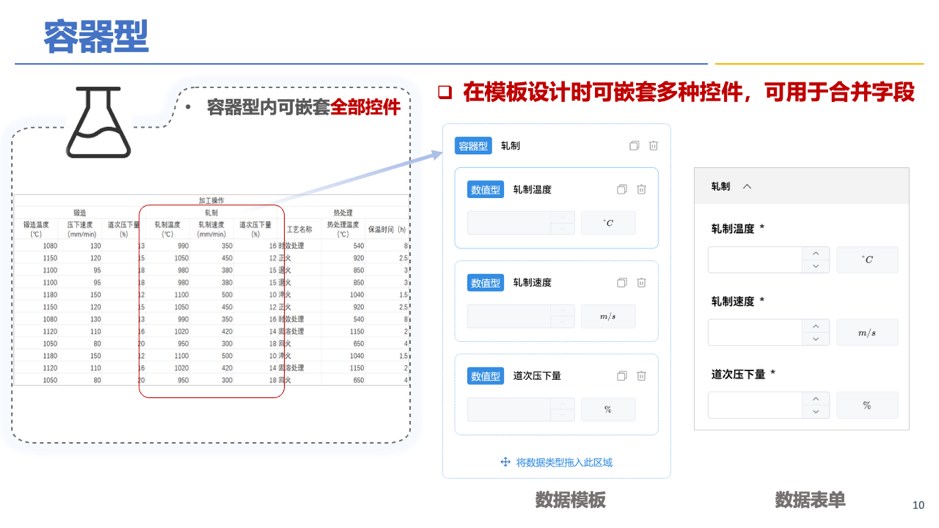Remove the 轧制速度 field via trash icon
Viewport: 939px width, 528px height.
click(641, 283)
